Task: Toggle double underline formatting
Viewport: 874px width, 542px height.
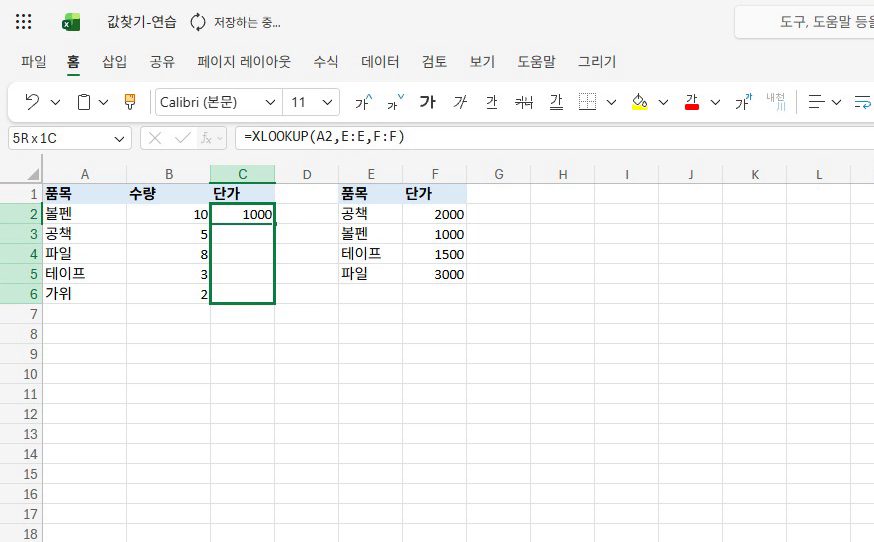Action: pos(556,102)
